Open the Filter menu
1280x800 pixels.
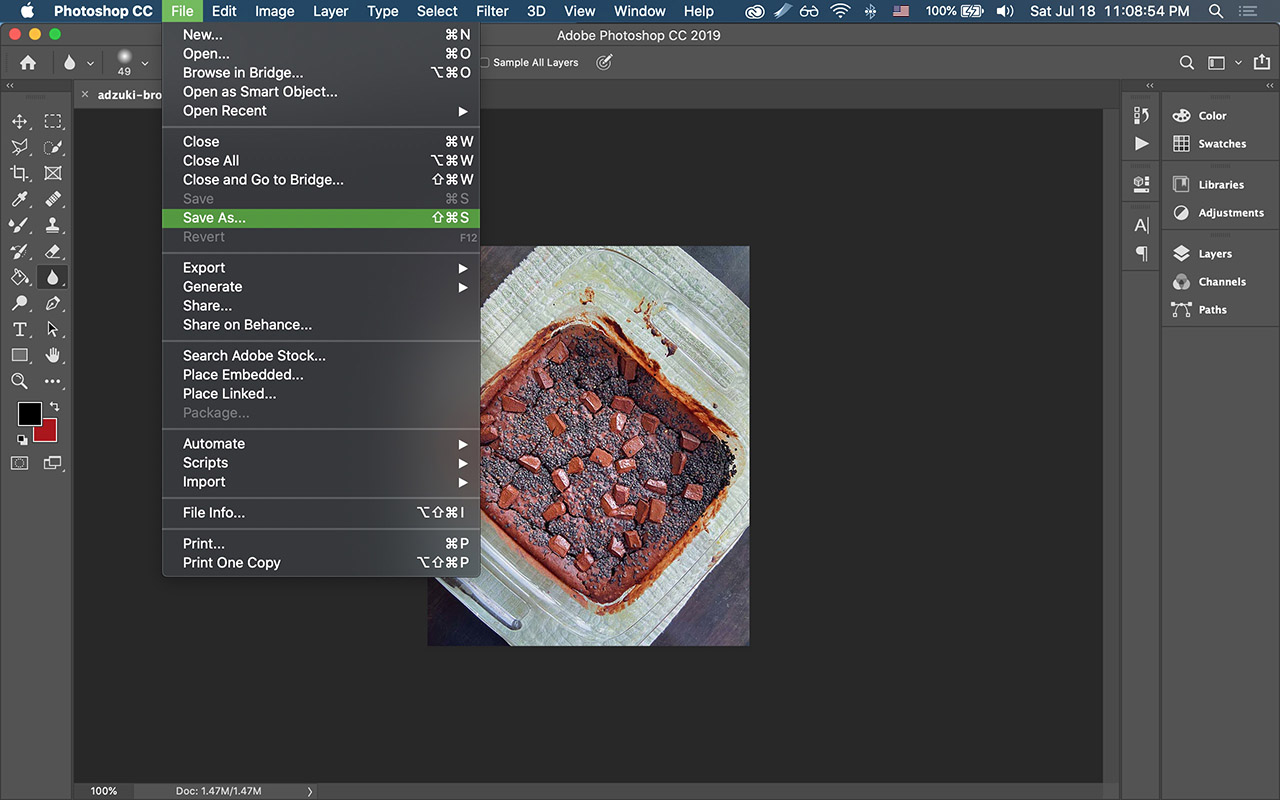click(x=492, y=11)
